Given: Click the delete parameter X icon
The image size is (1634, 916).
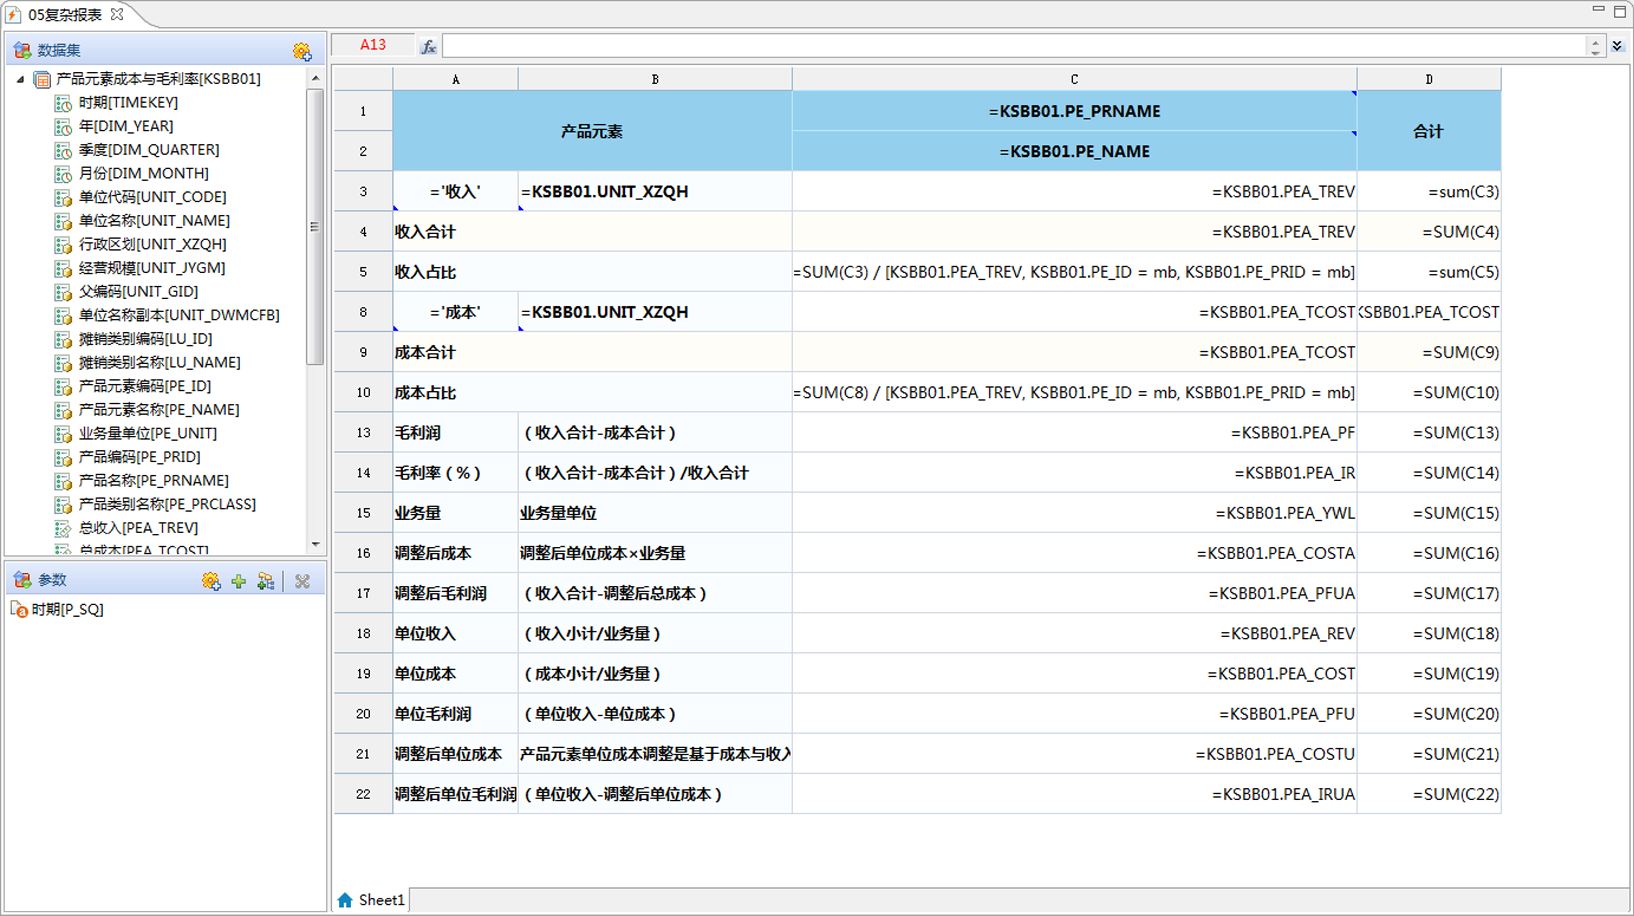Looking at the screenshot, I should click(302, 581).
